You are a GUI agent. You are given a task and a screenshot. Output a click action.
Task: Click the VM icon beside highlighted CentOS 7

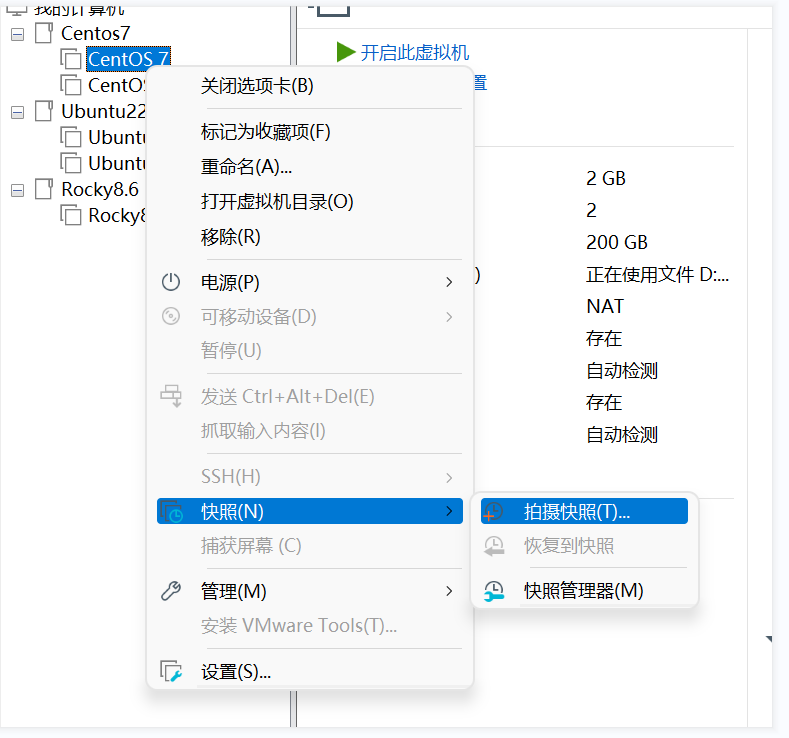[x=71, y=59]
